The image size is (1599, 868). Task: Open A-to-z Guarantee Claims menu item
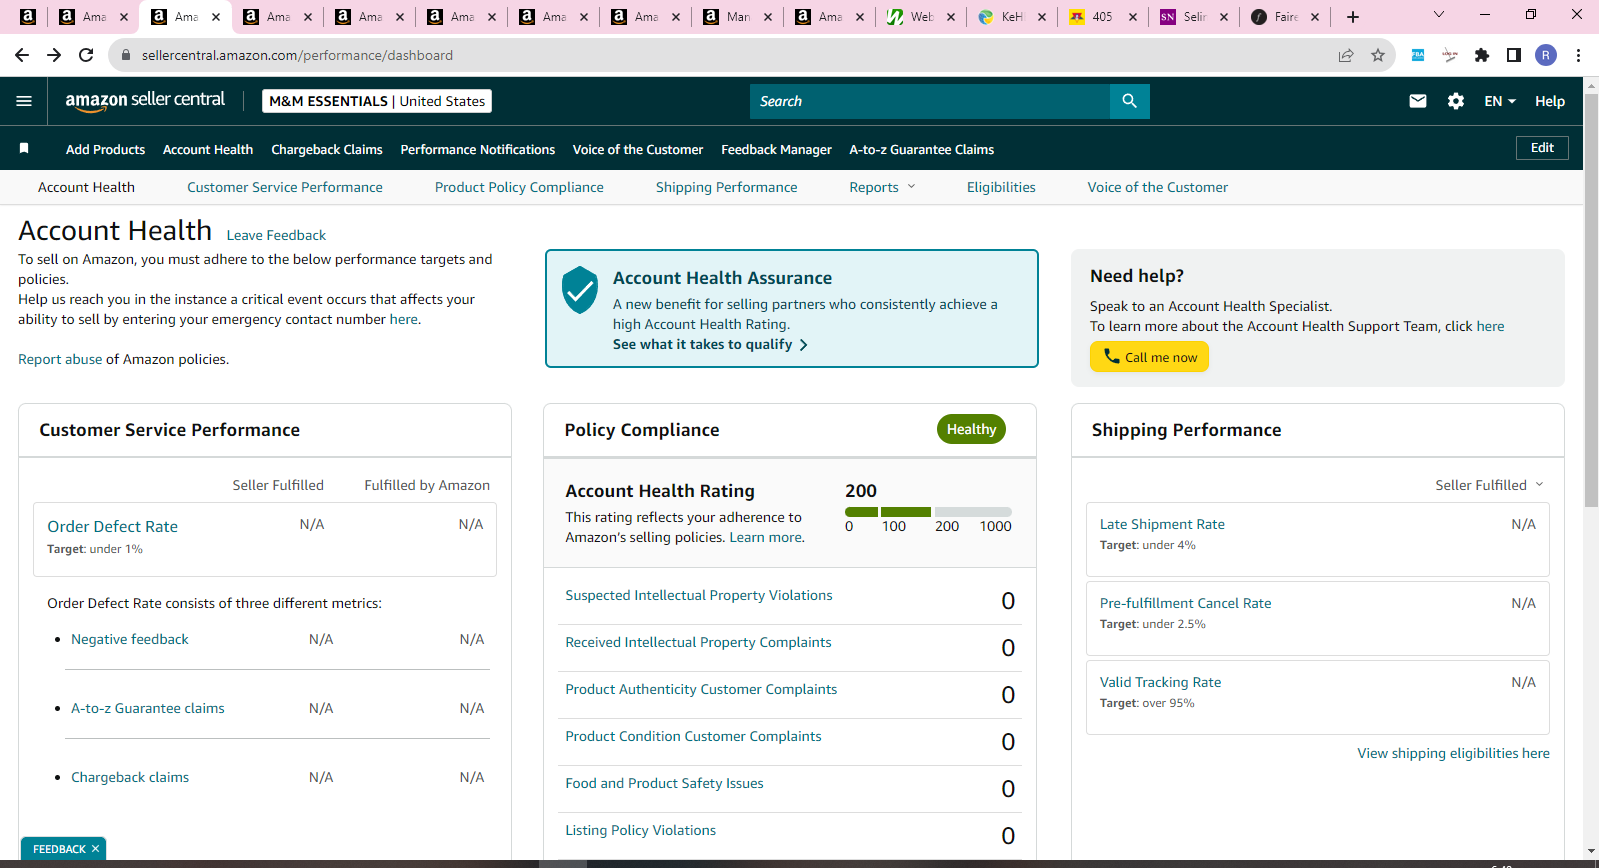coord(922,149)
